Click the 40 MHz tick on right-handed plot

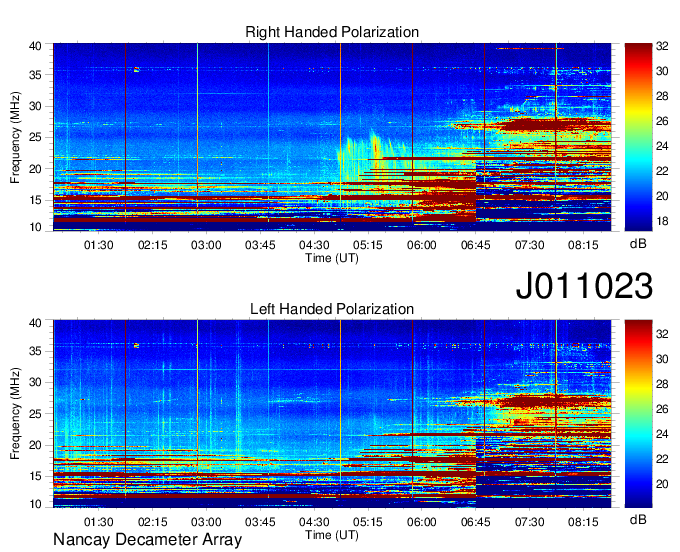click(35, 46)
